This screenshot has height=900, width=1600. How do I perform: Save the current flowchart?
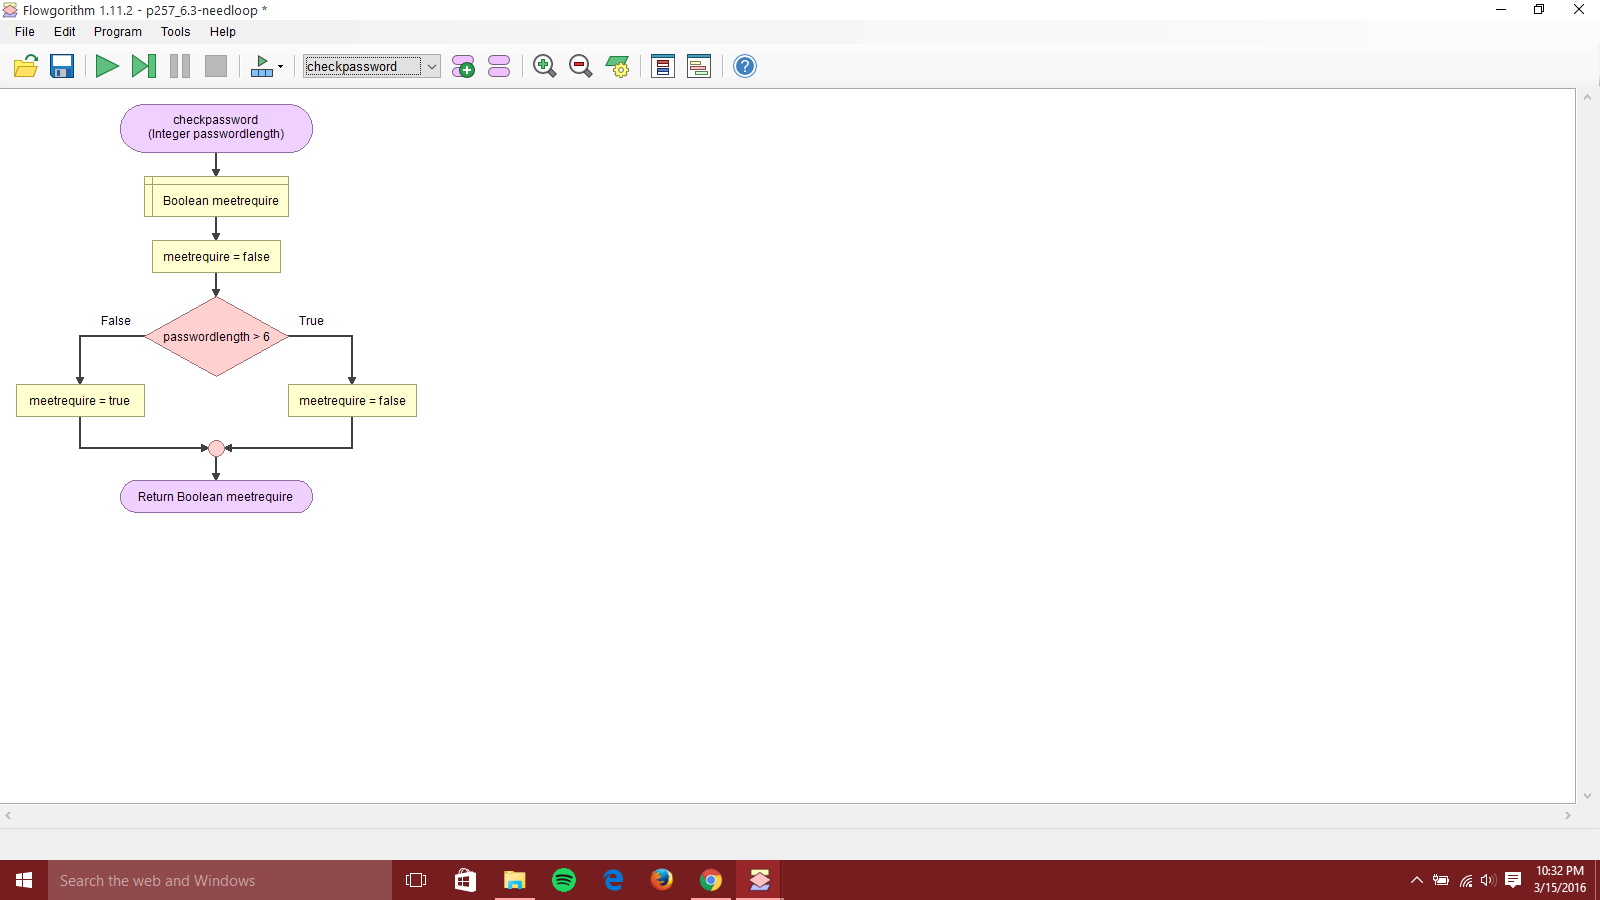pos(61,66)
